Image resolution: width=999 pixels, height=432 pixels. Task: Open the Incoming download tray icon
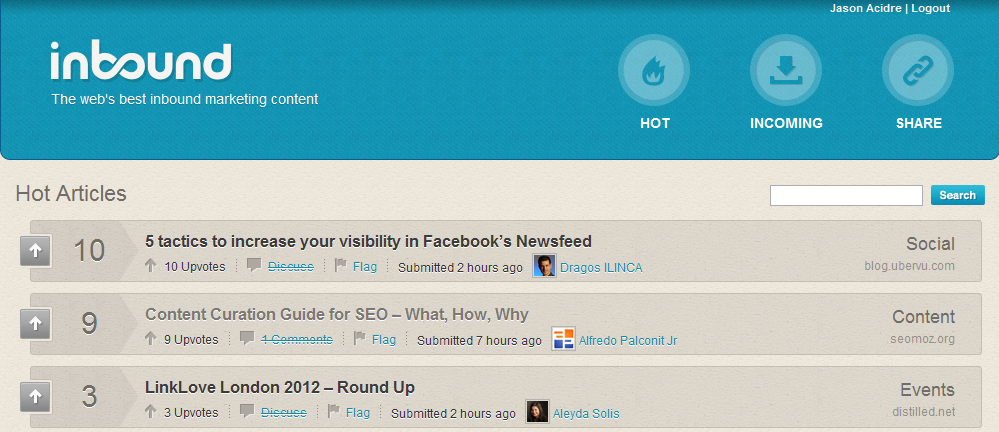click(x=786, y=70)
